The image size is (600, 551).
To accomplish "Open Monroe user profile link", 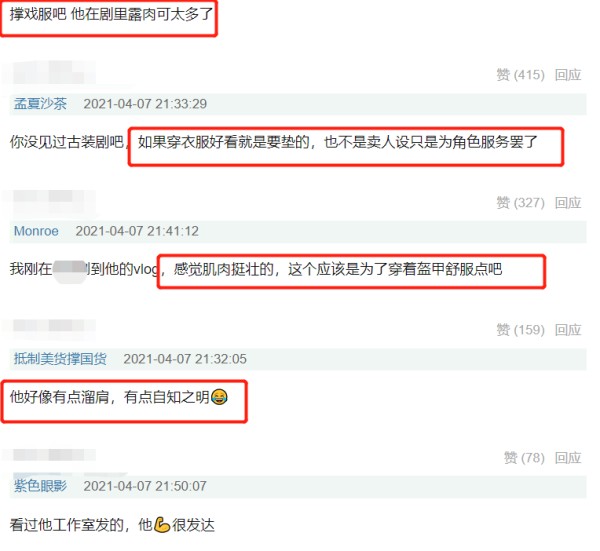I will tap(36, 231).
